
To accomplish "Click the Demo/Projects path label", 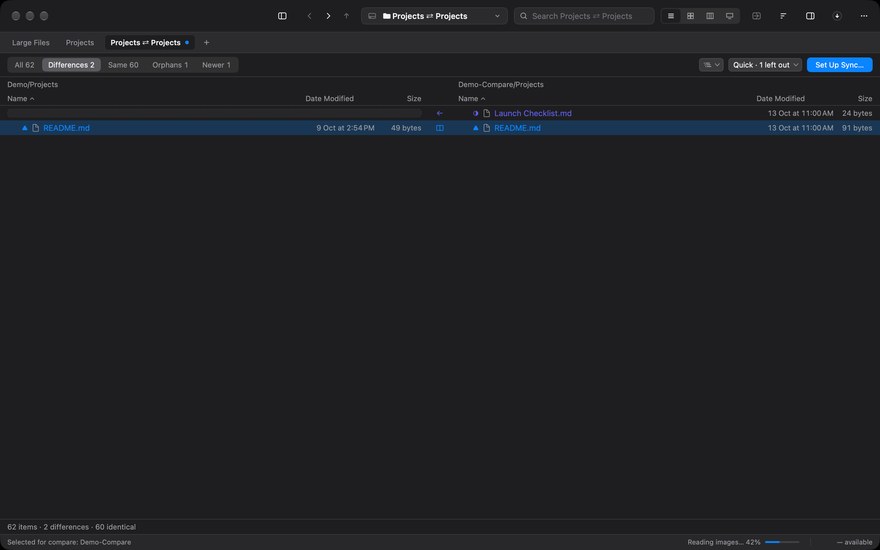I will coord(33,85).
